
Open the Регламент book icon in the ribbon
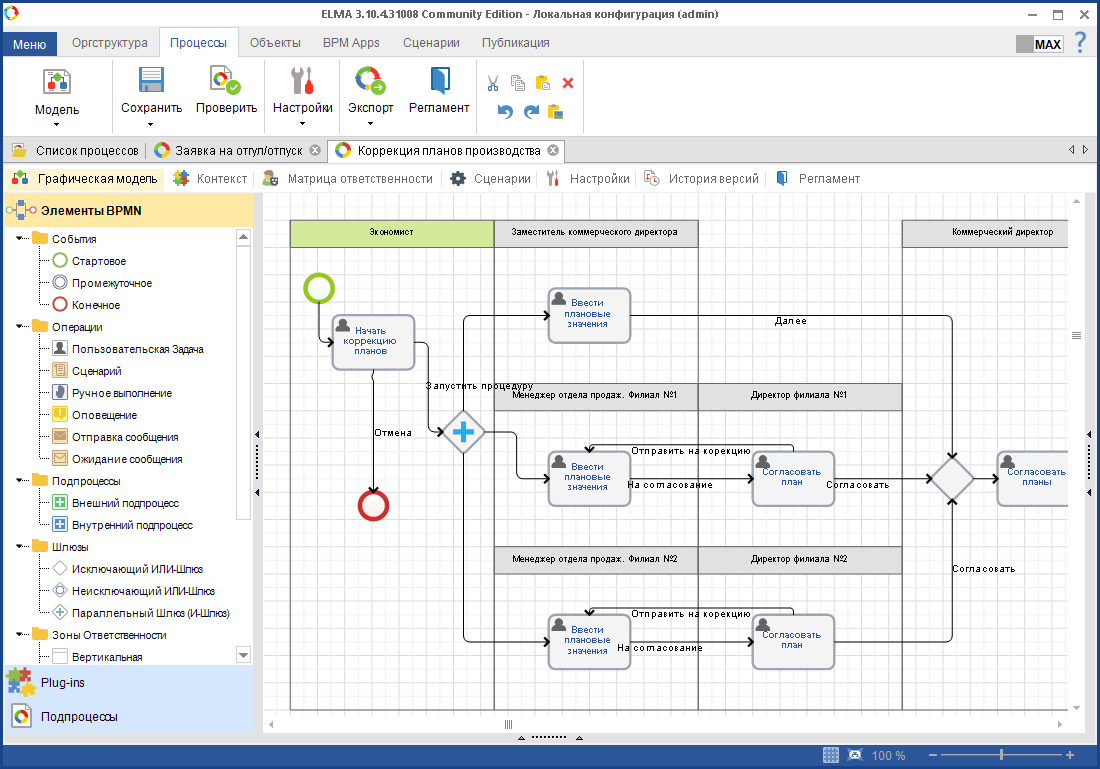pyautogui.click(x=439, y=80)
